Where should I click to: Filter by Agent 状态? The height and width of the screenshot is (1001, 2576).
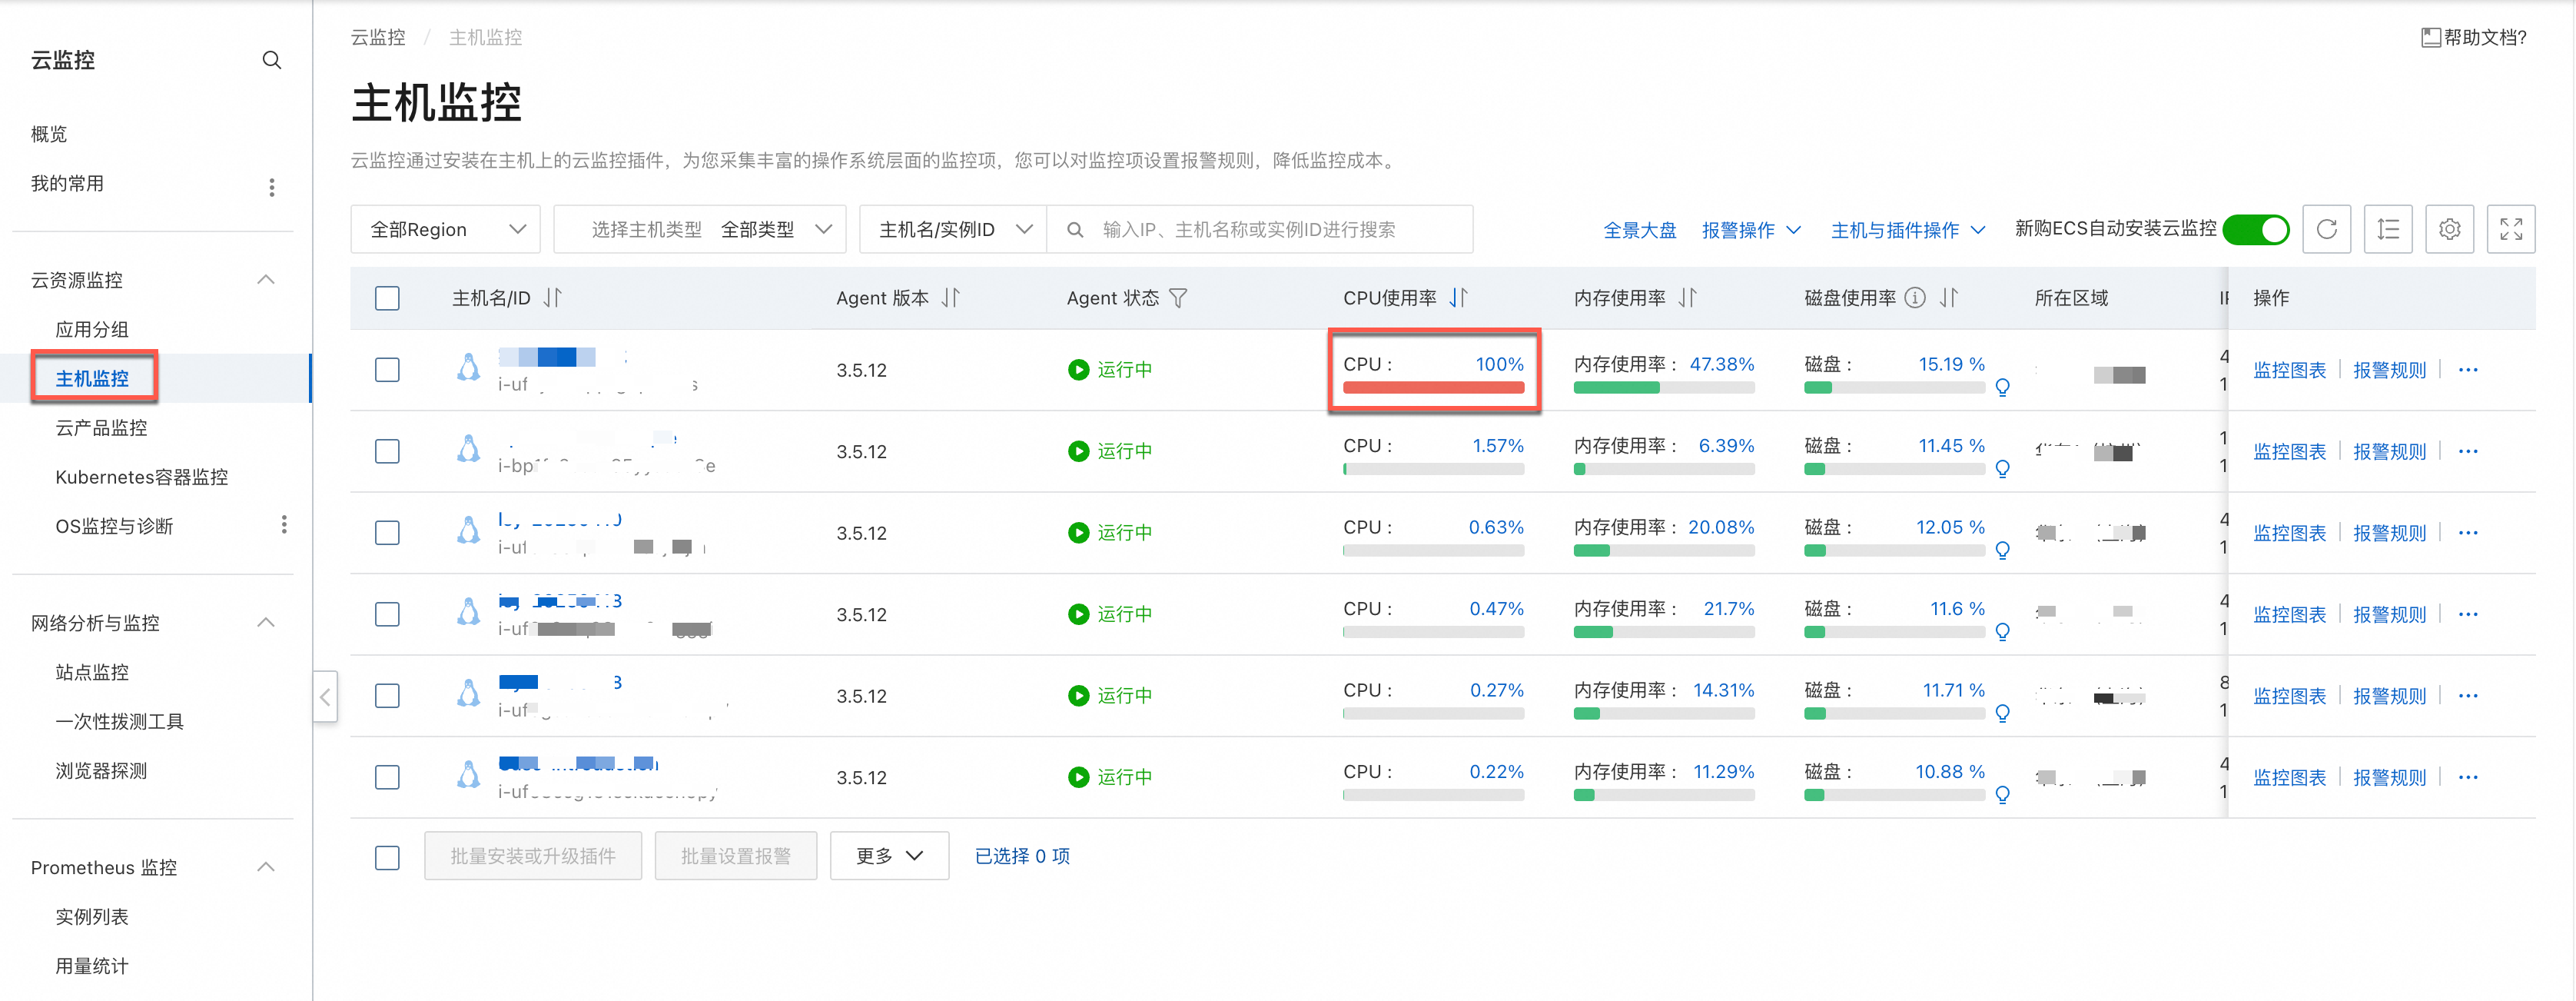point(1178,298)
